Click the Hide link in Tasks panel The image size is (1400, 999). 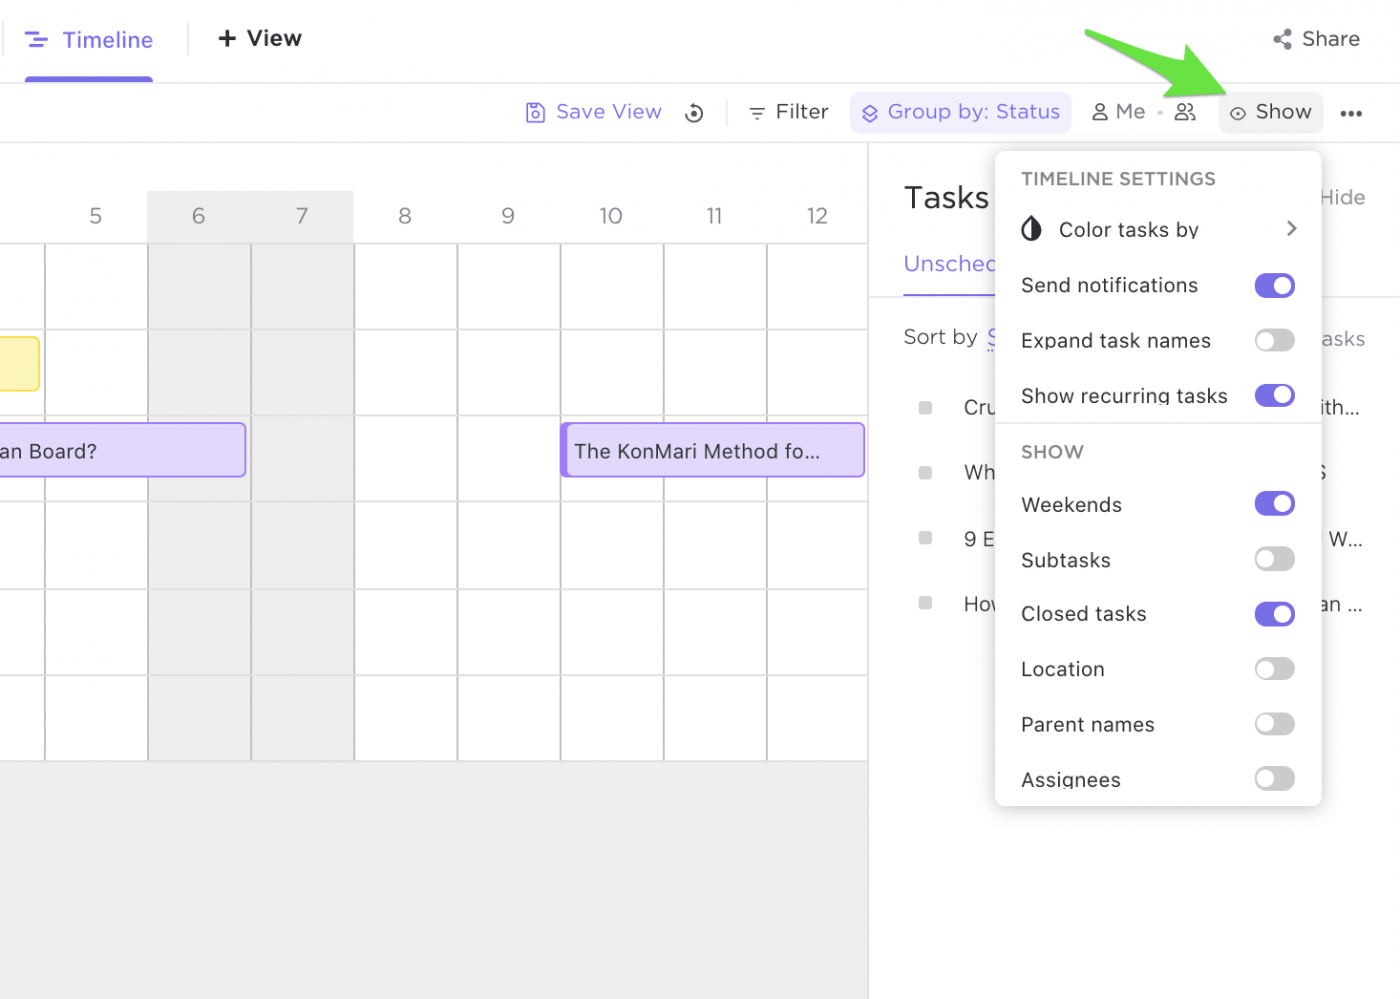click(1342, 198)
